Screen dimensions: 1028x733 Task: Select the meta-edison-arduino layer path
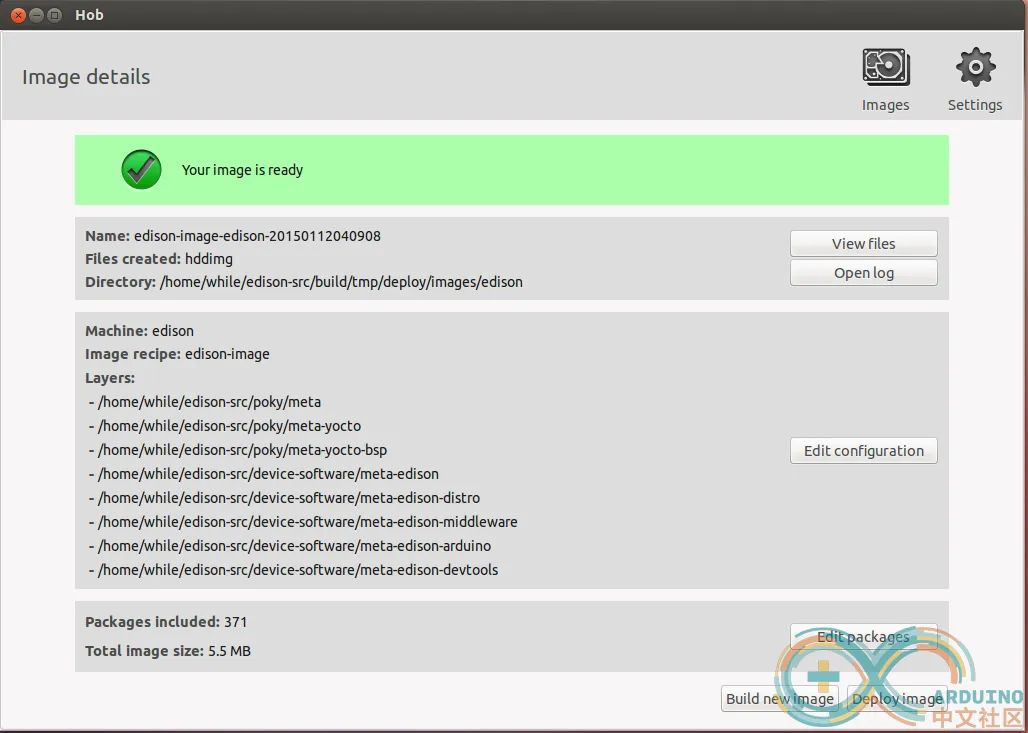coord(294,546)
